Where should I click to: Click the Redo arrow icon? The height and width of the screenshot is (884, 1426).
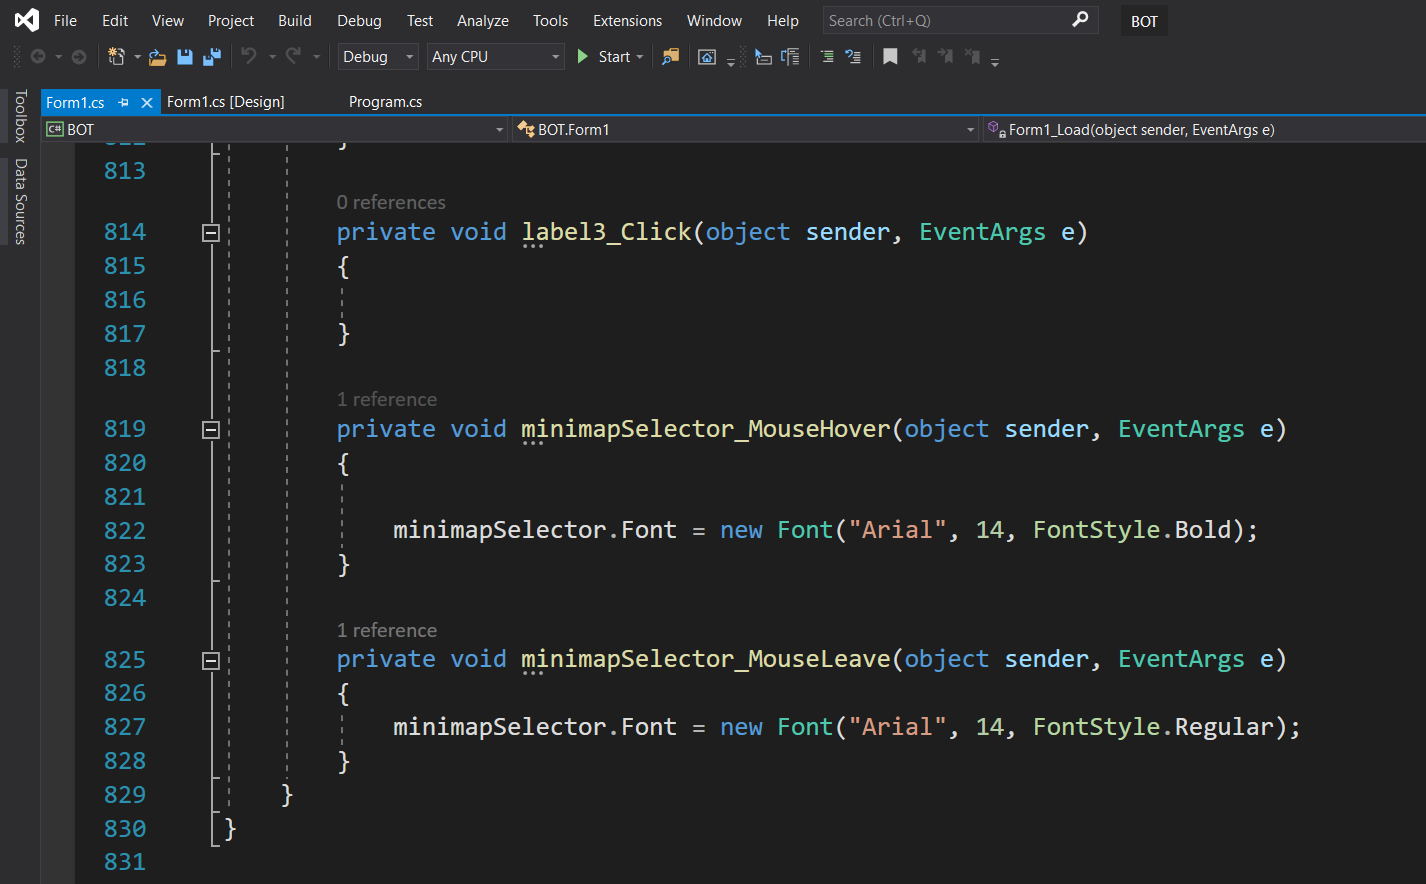[x=293, y=56]
